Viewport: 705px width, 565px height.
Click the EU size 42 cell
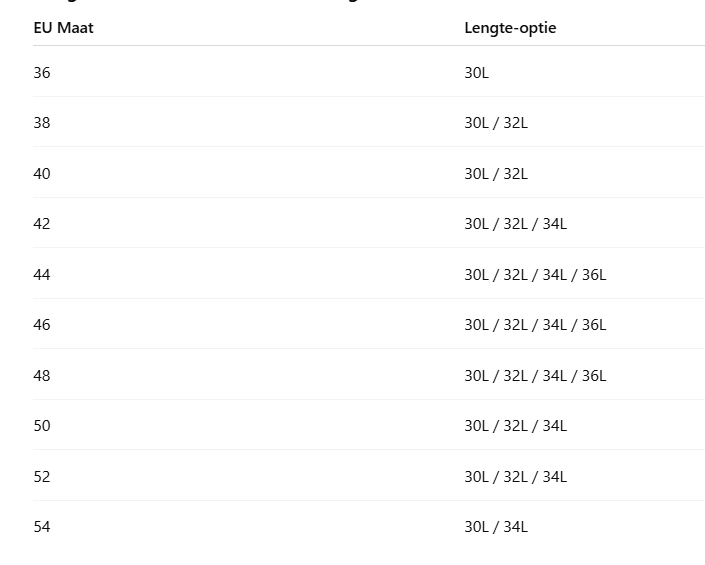pos(42,223)
